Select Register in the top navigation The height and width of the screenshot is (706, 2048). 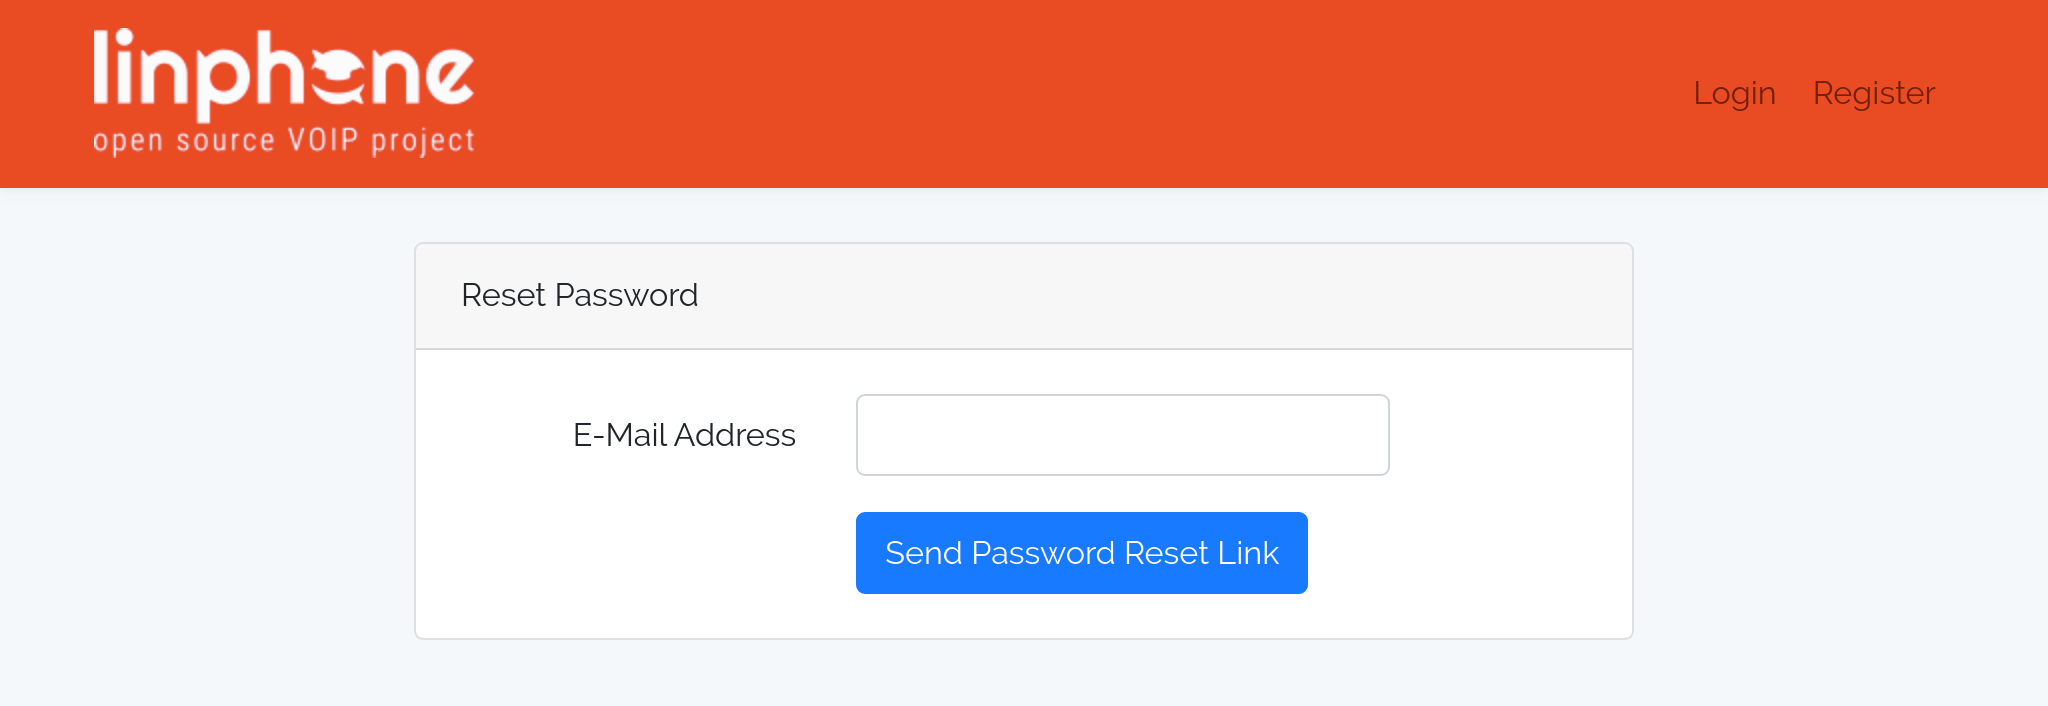pyautogui.click(x=1873, y=93)
